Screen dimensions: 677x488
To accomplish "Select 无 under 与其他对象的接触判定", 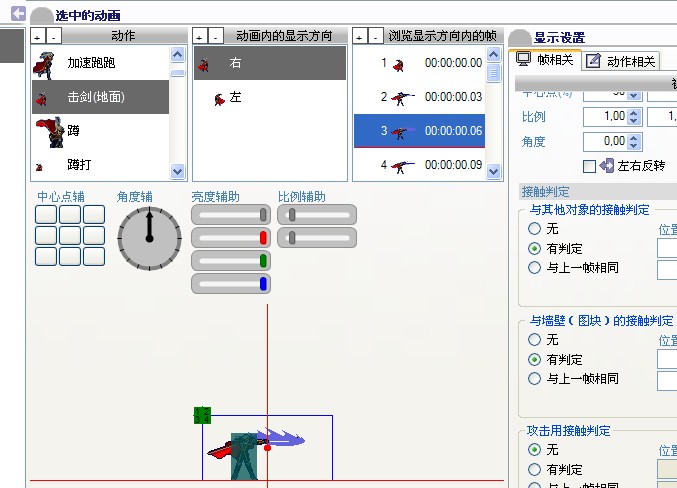I will click(535, 228).
